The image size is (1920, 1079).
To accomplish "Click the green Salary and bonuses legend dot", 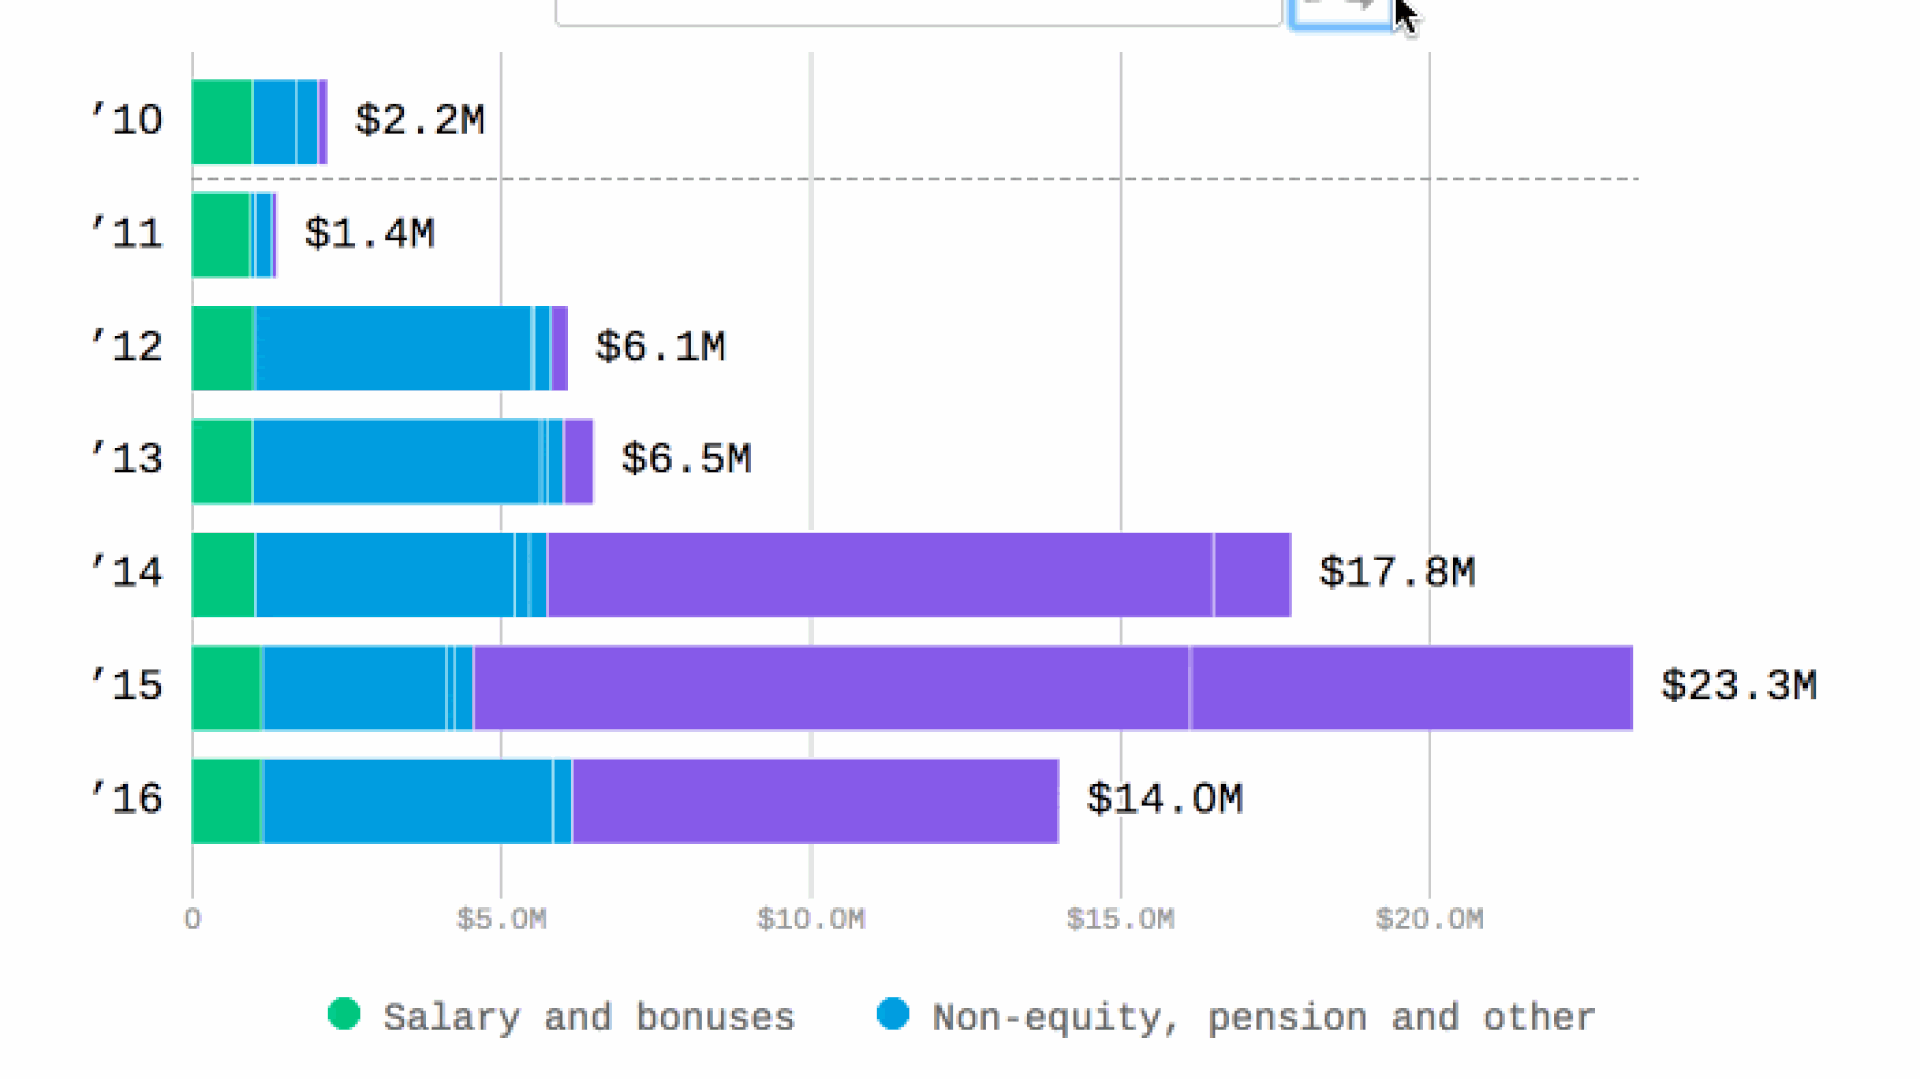I will click(344, 1014).
